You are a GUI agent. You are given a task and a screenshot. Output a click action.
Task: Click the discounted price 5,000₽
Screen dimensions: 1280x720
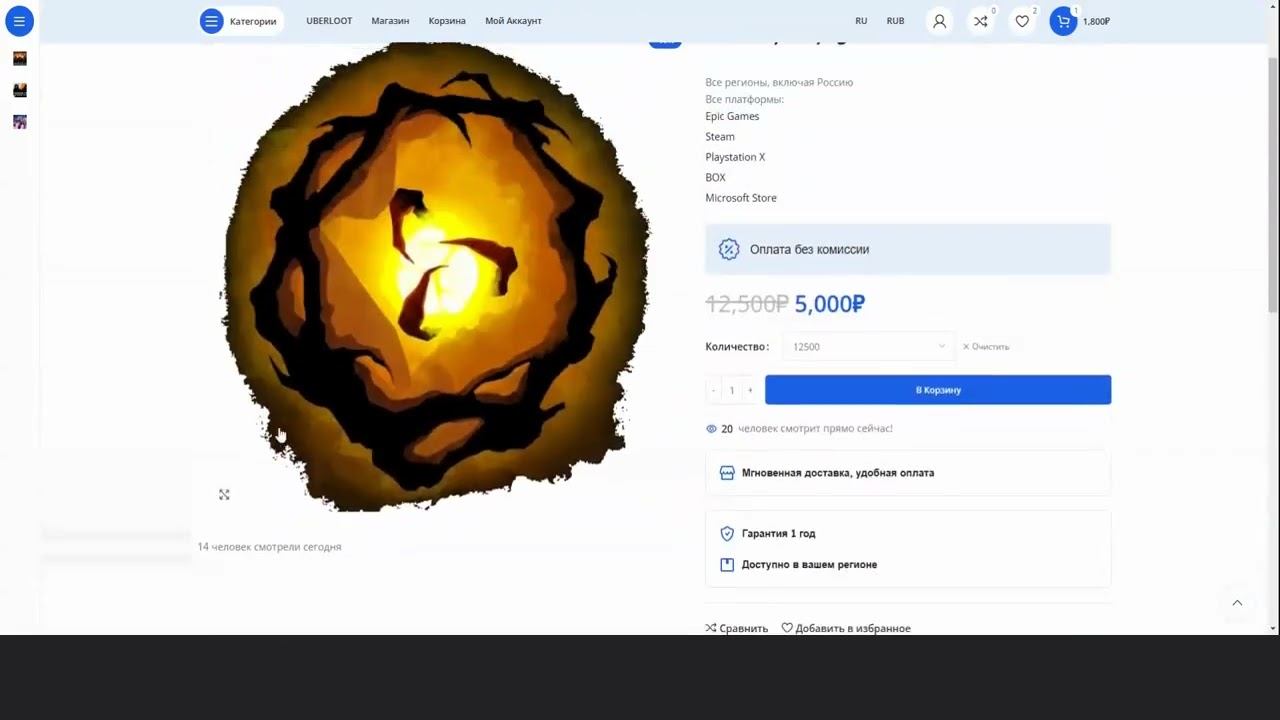pyautogui.click(x=830, y=304)
